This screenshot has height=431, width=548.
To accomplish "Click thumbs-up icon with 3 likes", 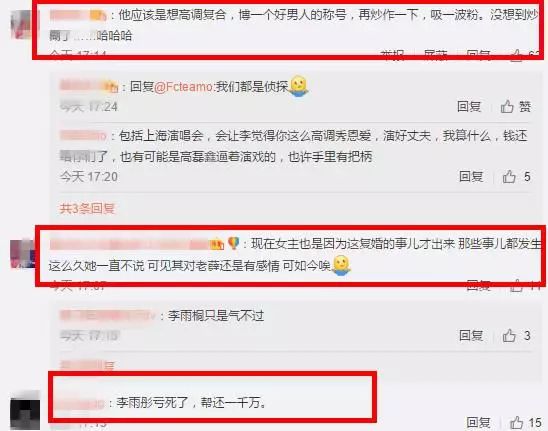I will tap(509, 336).
